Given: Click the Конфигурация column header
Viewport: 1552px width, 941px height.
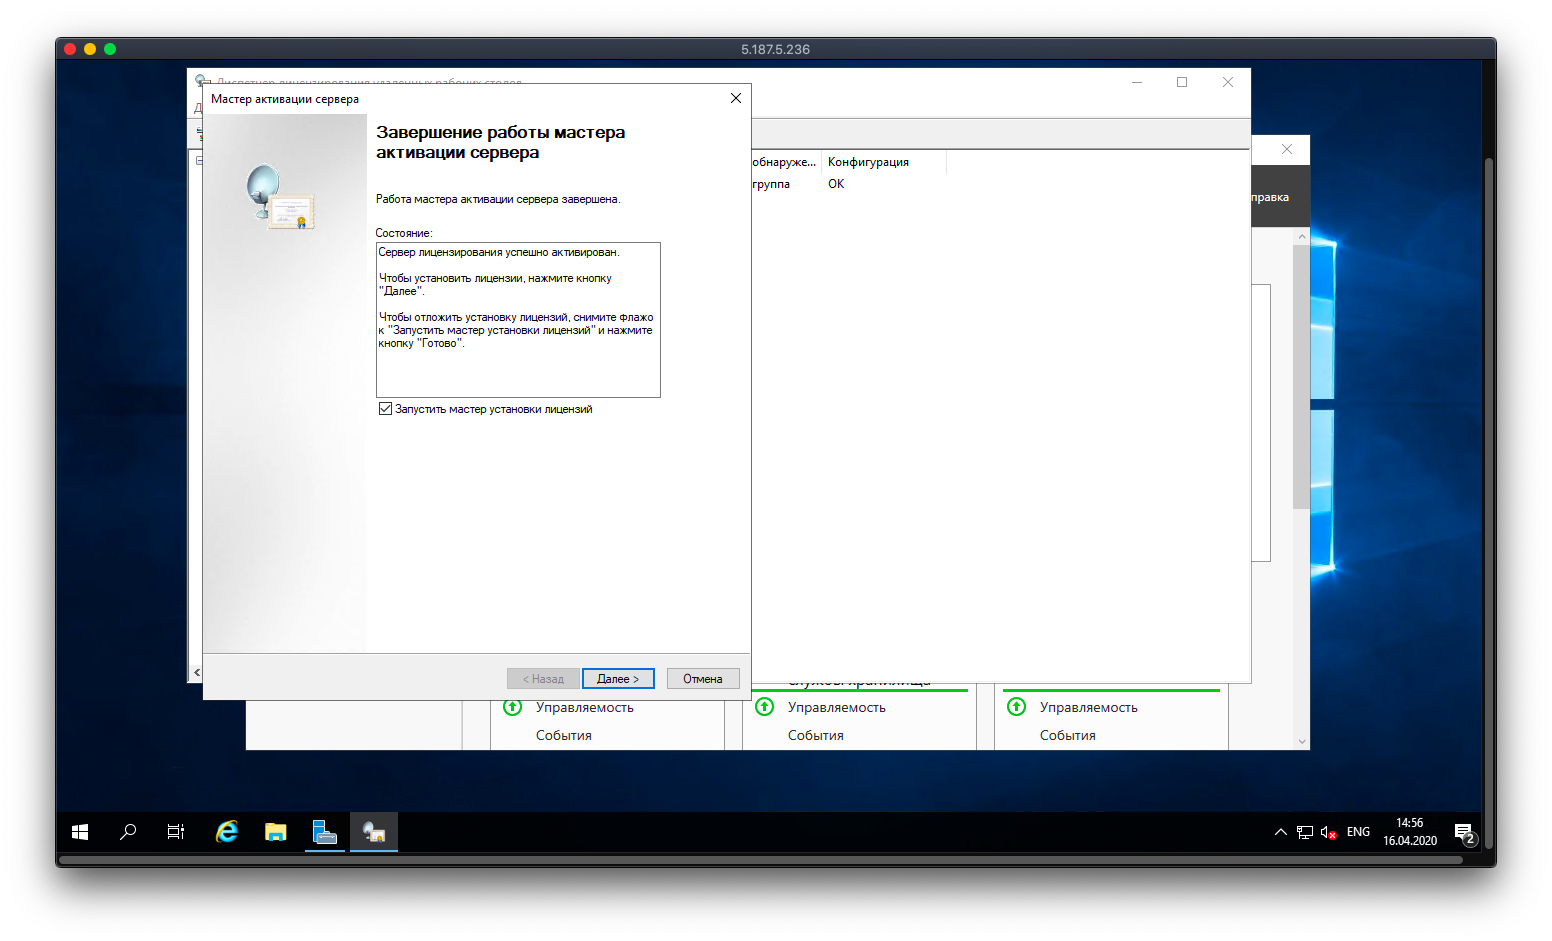Looking at the screenshot, I should pyautogui.click(x=884, y=162).
